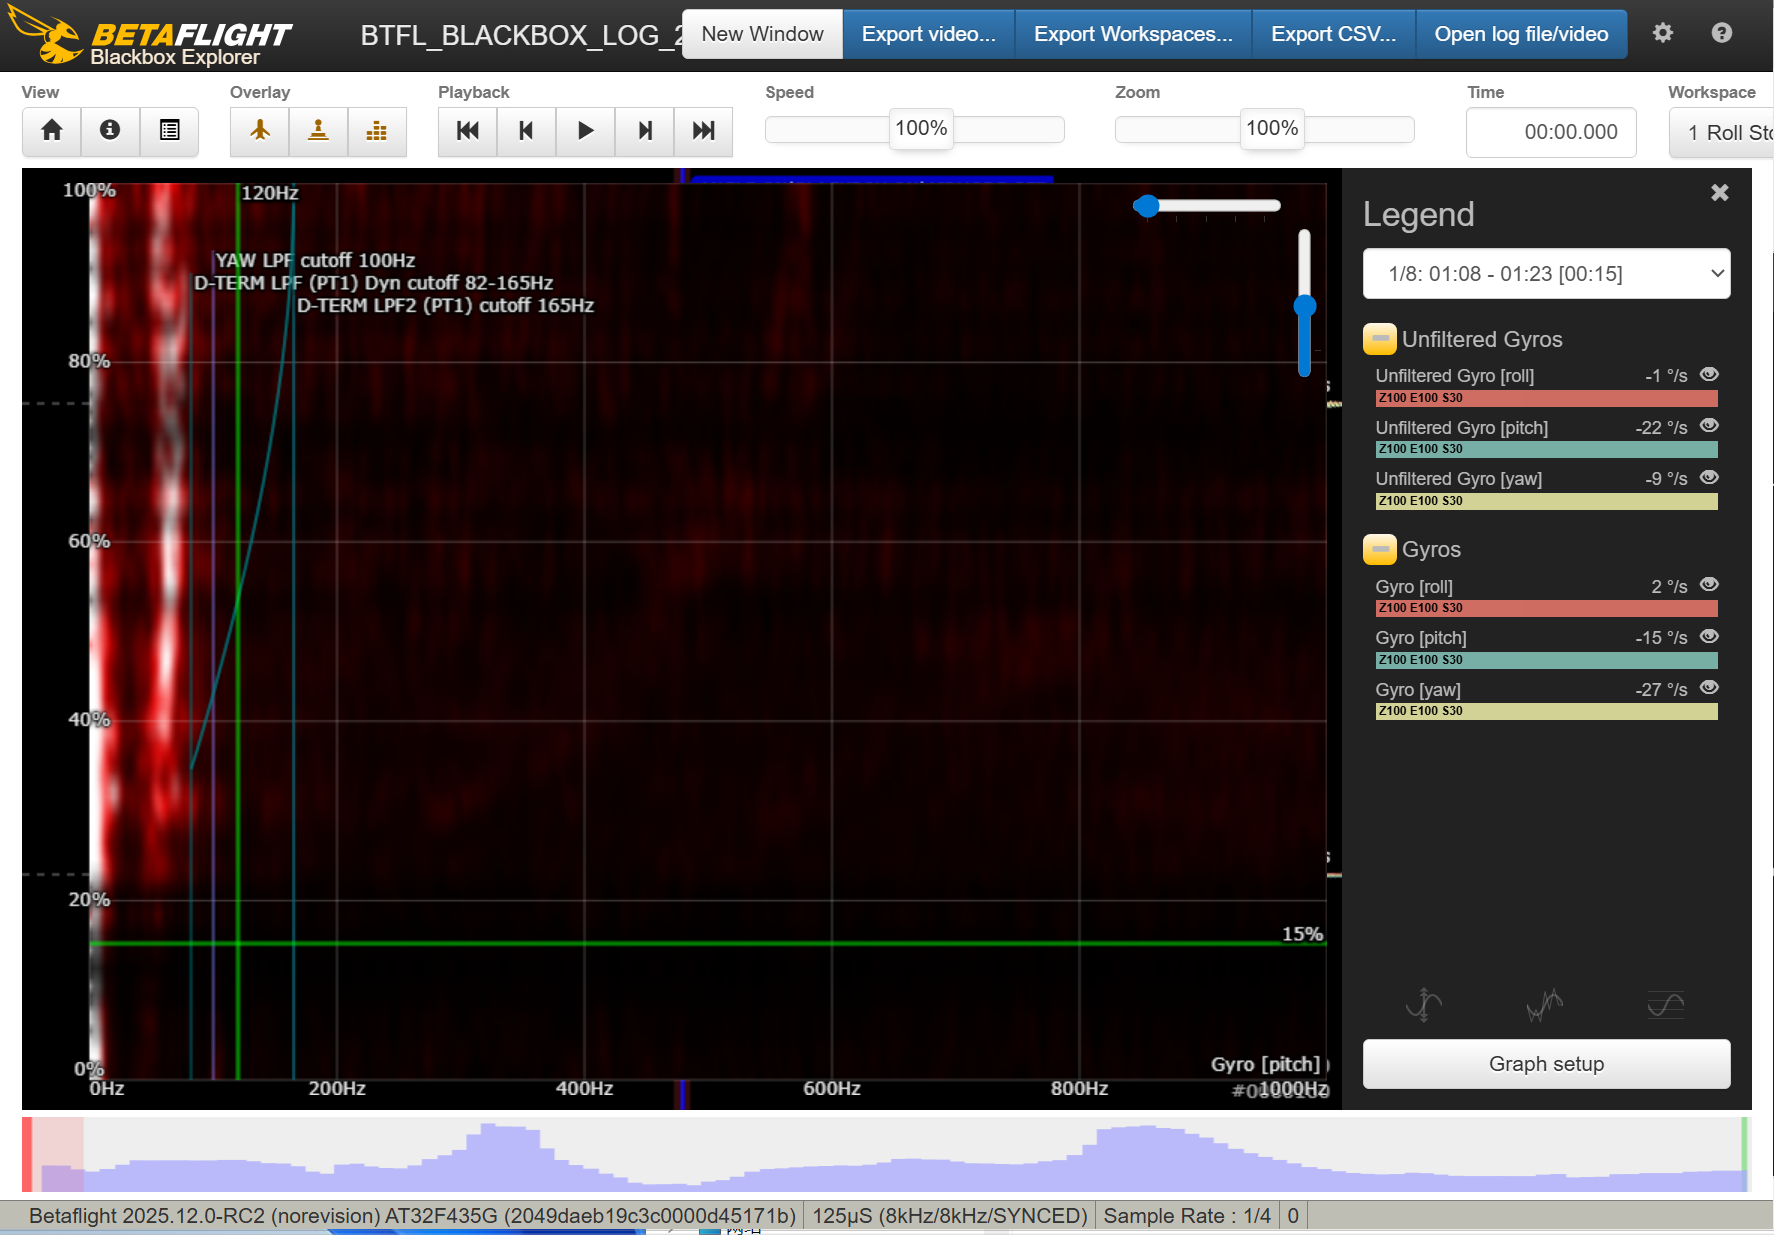The width and height of the screenshot is (1774, 1235).
Task: Toggle the sticks overlay icon
Action: point(318,131)
